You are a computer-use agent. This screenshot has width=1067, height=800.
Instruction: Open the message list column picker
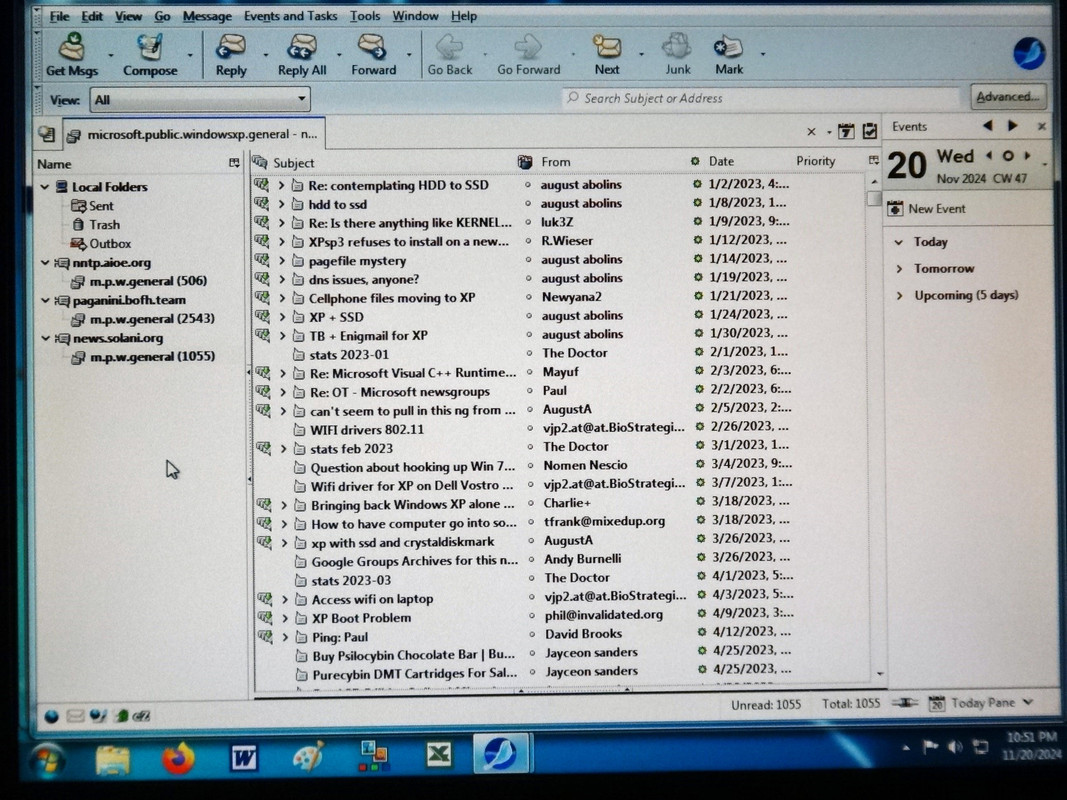pos(874,161)
